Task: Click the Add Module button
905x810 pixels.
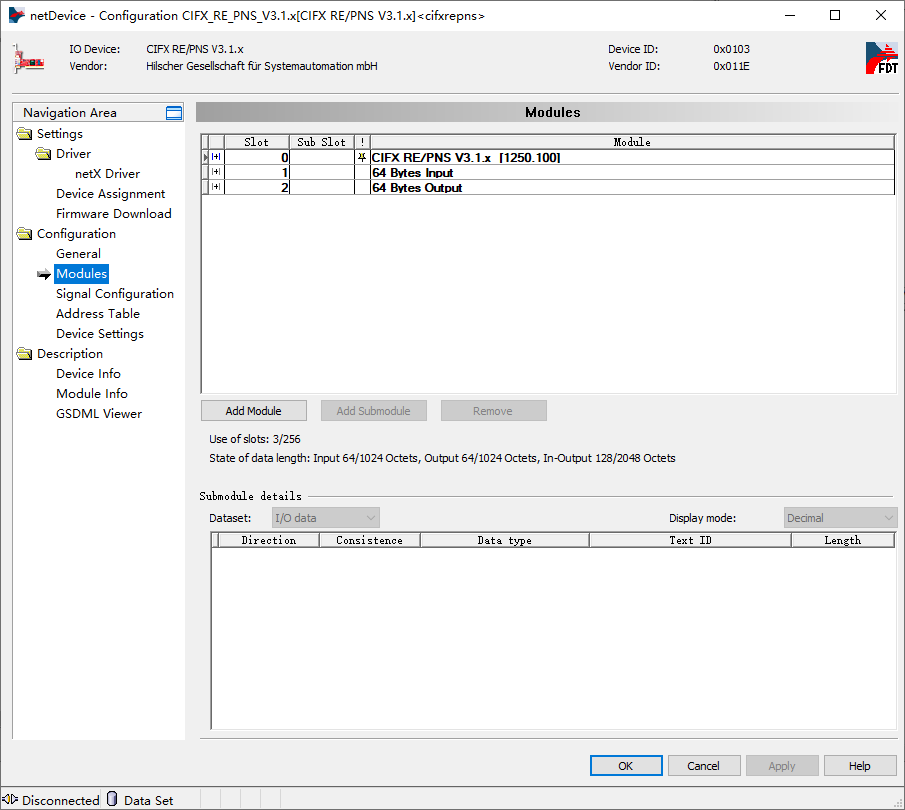Action: pyautogui.click(x=253, y=411)
